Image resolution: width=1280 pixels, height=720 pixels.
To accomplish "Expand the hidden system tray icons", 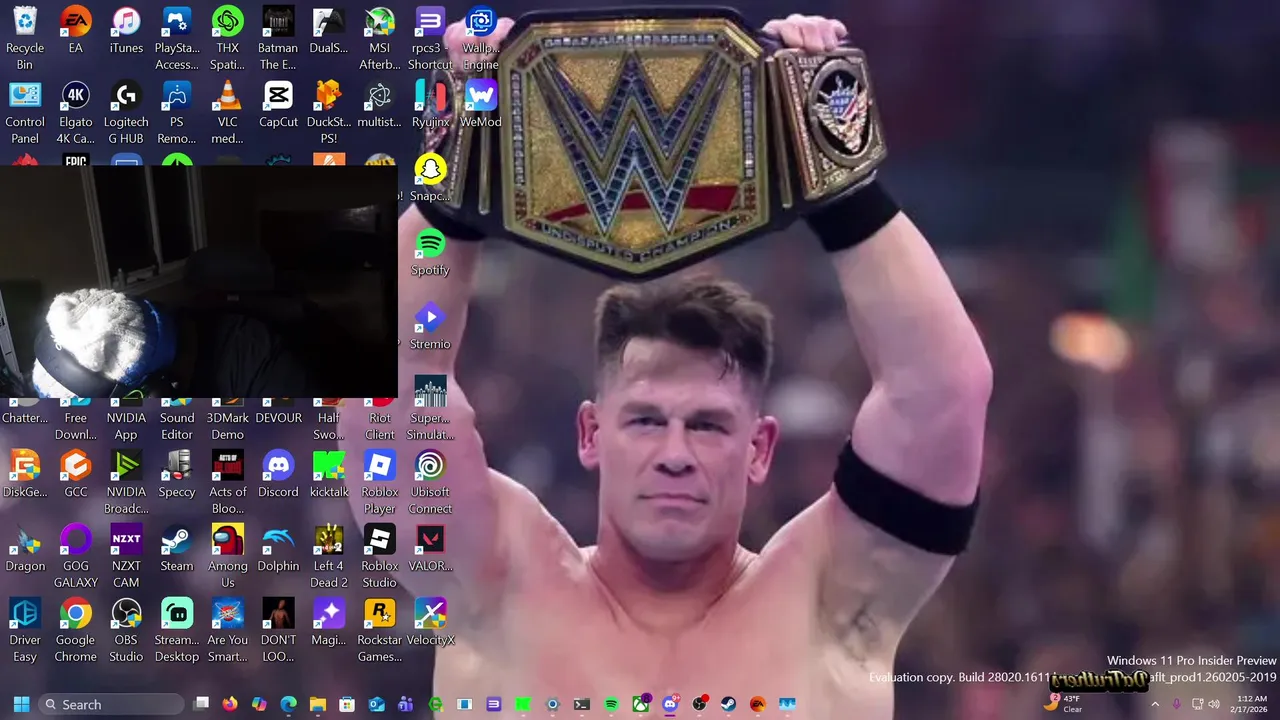I will (x=1155, y=704).
